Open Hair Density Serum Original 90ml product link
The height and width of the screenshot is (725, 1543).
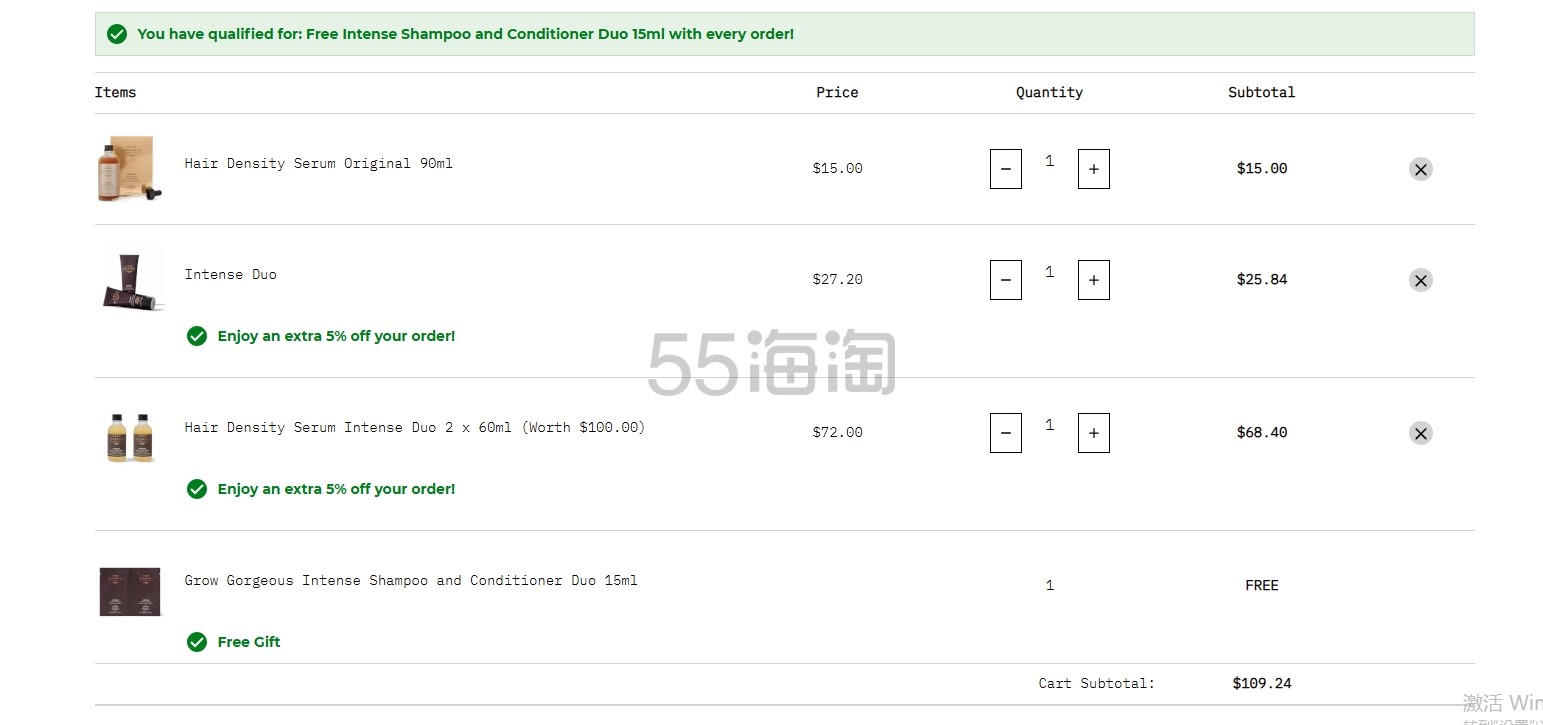pos(318,163)
